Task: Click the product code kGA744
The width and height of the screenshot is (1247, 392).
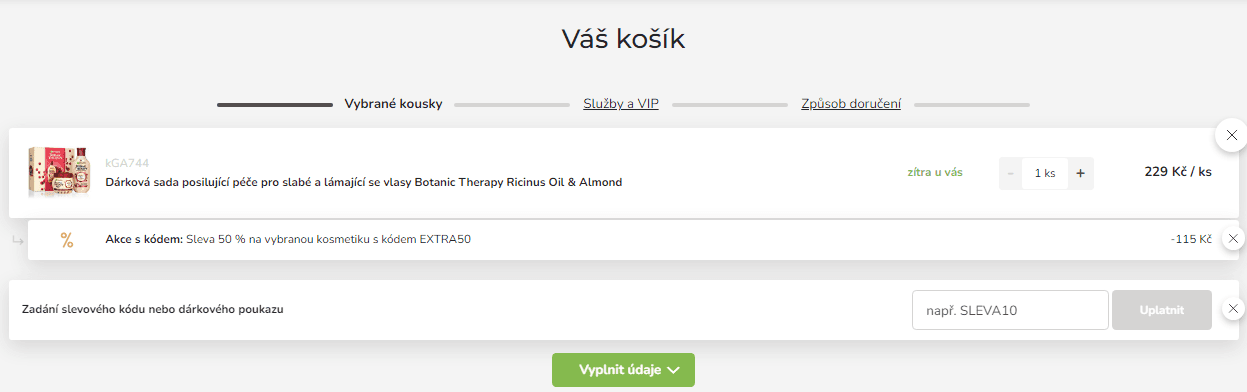Action: [127, 163]
